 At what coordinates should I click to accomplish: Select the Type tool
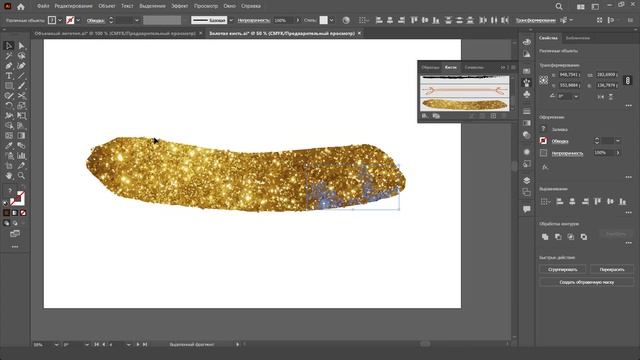click(9, 76)
